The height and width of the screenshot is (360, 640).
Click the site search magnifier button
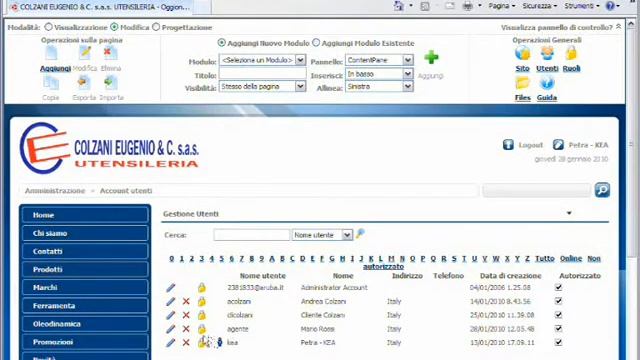point(602,190)
